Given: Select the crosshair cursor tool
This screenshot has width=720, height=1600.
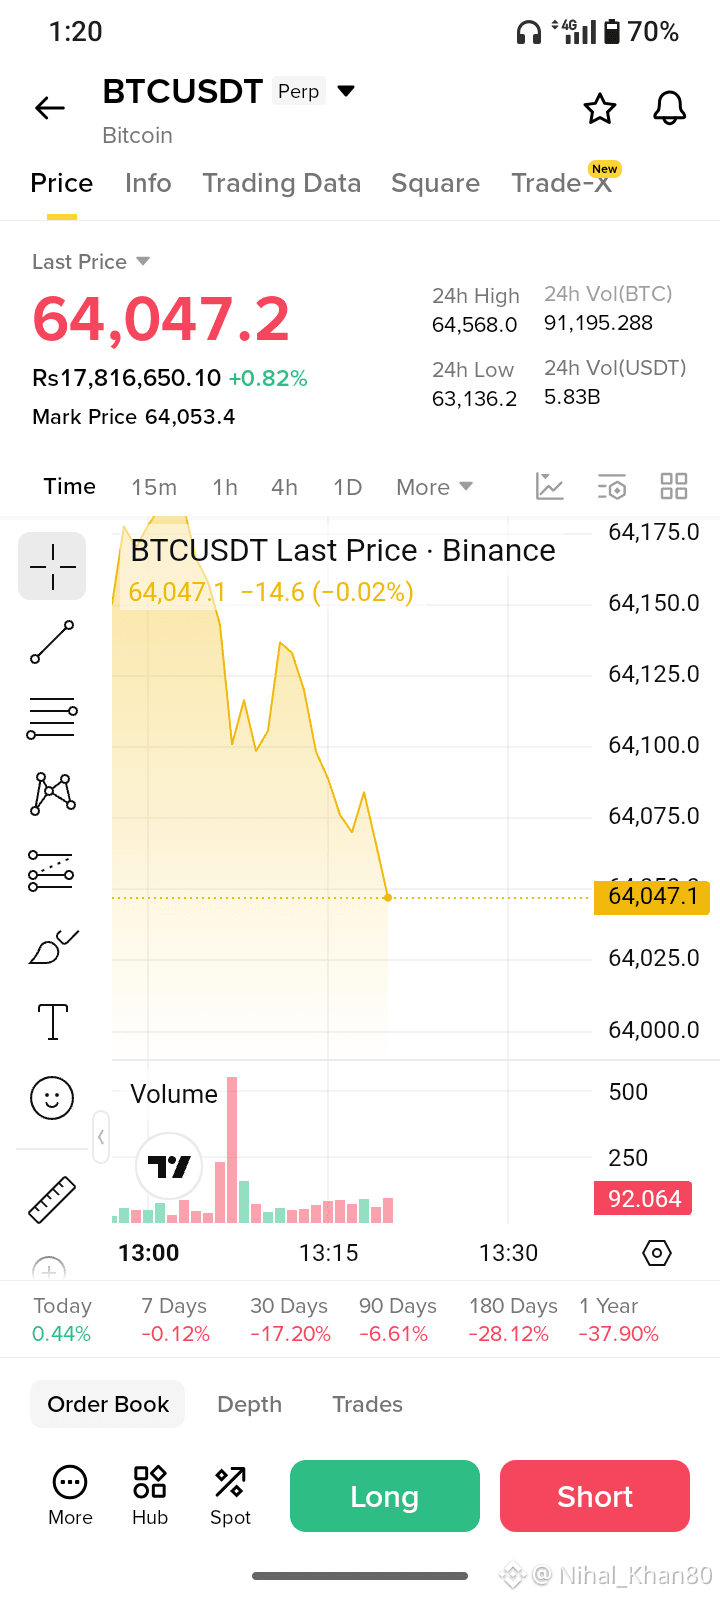Looking at the screenshot, I should point(52,566).
